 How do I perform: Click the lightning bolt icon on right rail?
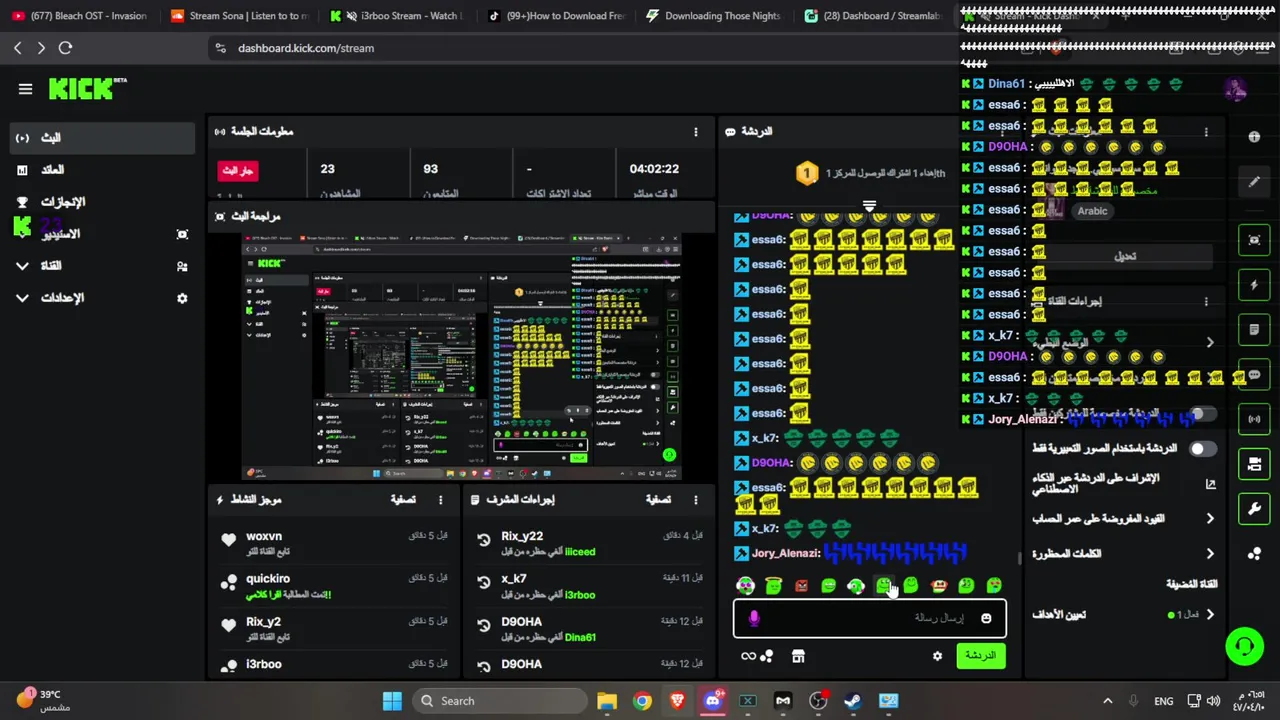pos(1254,285)
